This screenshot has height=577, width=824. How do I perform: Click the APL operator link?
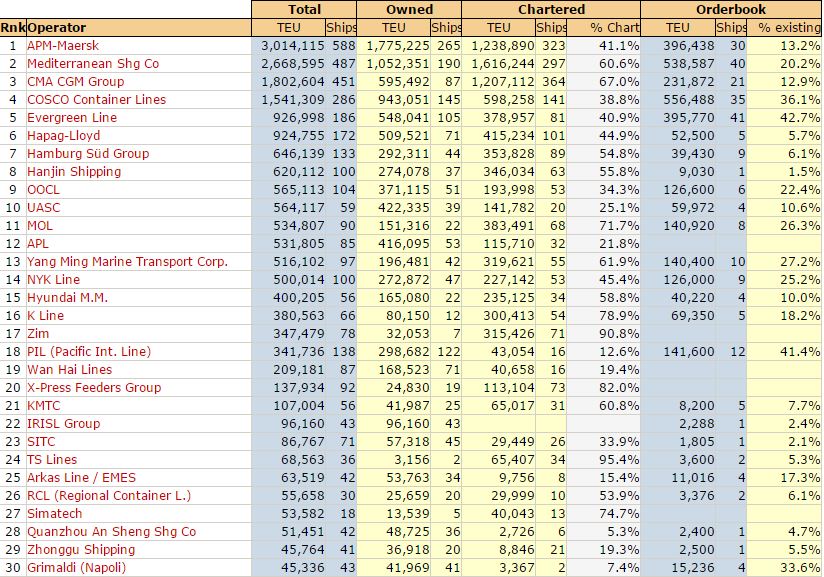tap(38, 243)
